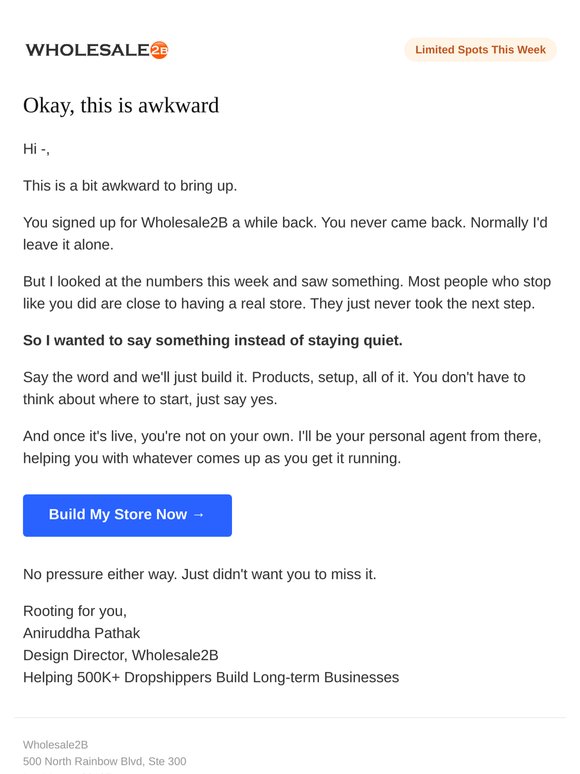This screenshot has width=580, height=774.
Task: Click the heading Okay, this is awkward
Action: (121, 106)
